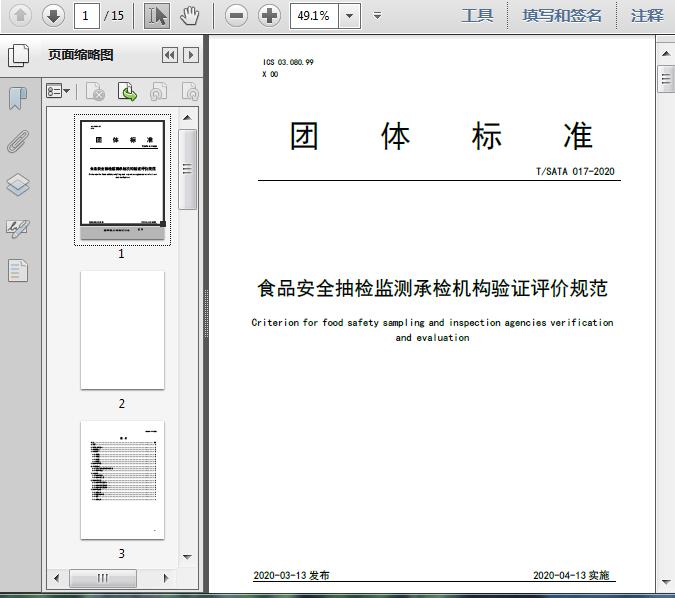Go to the next page with the down arrow

point(53,15)
